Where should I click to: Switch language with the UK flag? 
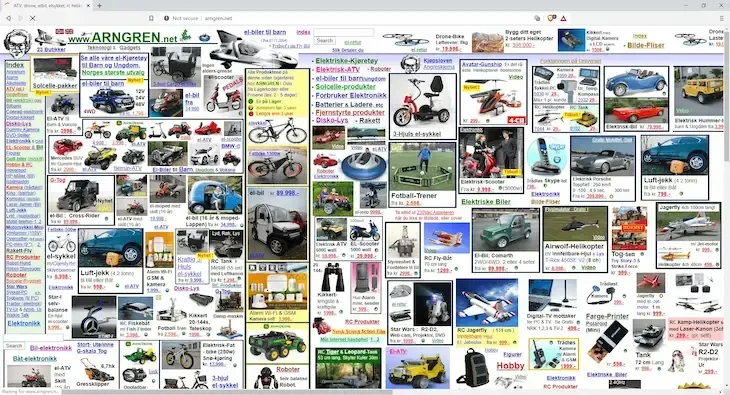[69, 32]
